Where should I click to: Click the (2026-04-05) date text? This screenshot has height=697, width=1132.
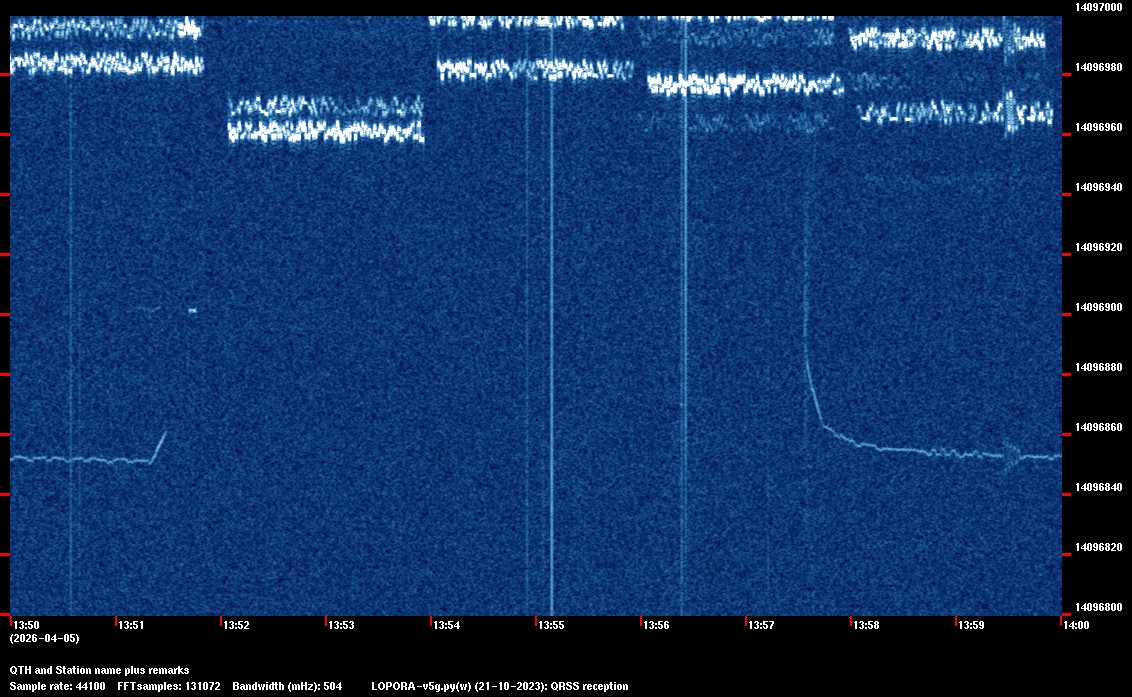point(44,638)
